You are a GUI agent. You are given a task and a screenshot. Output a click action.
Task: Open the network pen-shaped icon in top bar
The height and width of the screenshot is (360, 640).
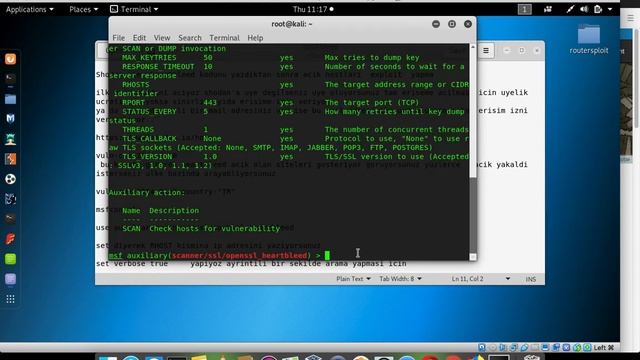point(570,9)
